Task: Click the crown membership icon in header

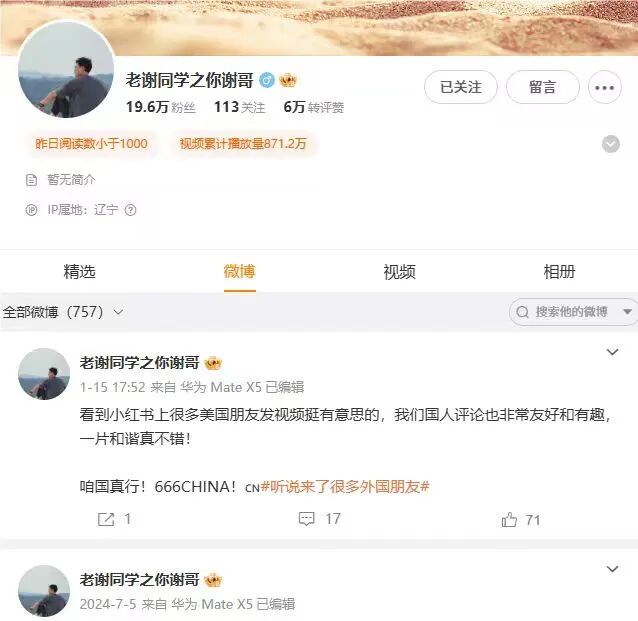Action: pos(288,80)
